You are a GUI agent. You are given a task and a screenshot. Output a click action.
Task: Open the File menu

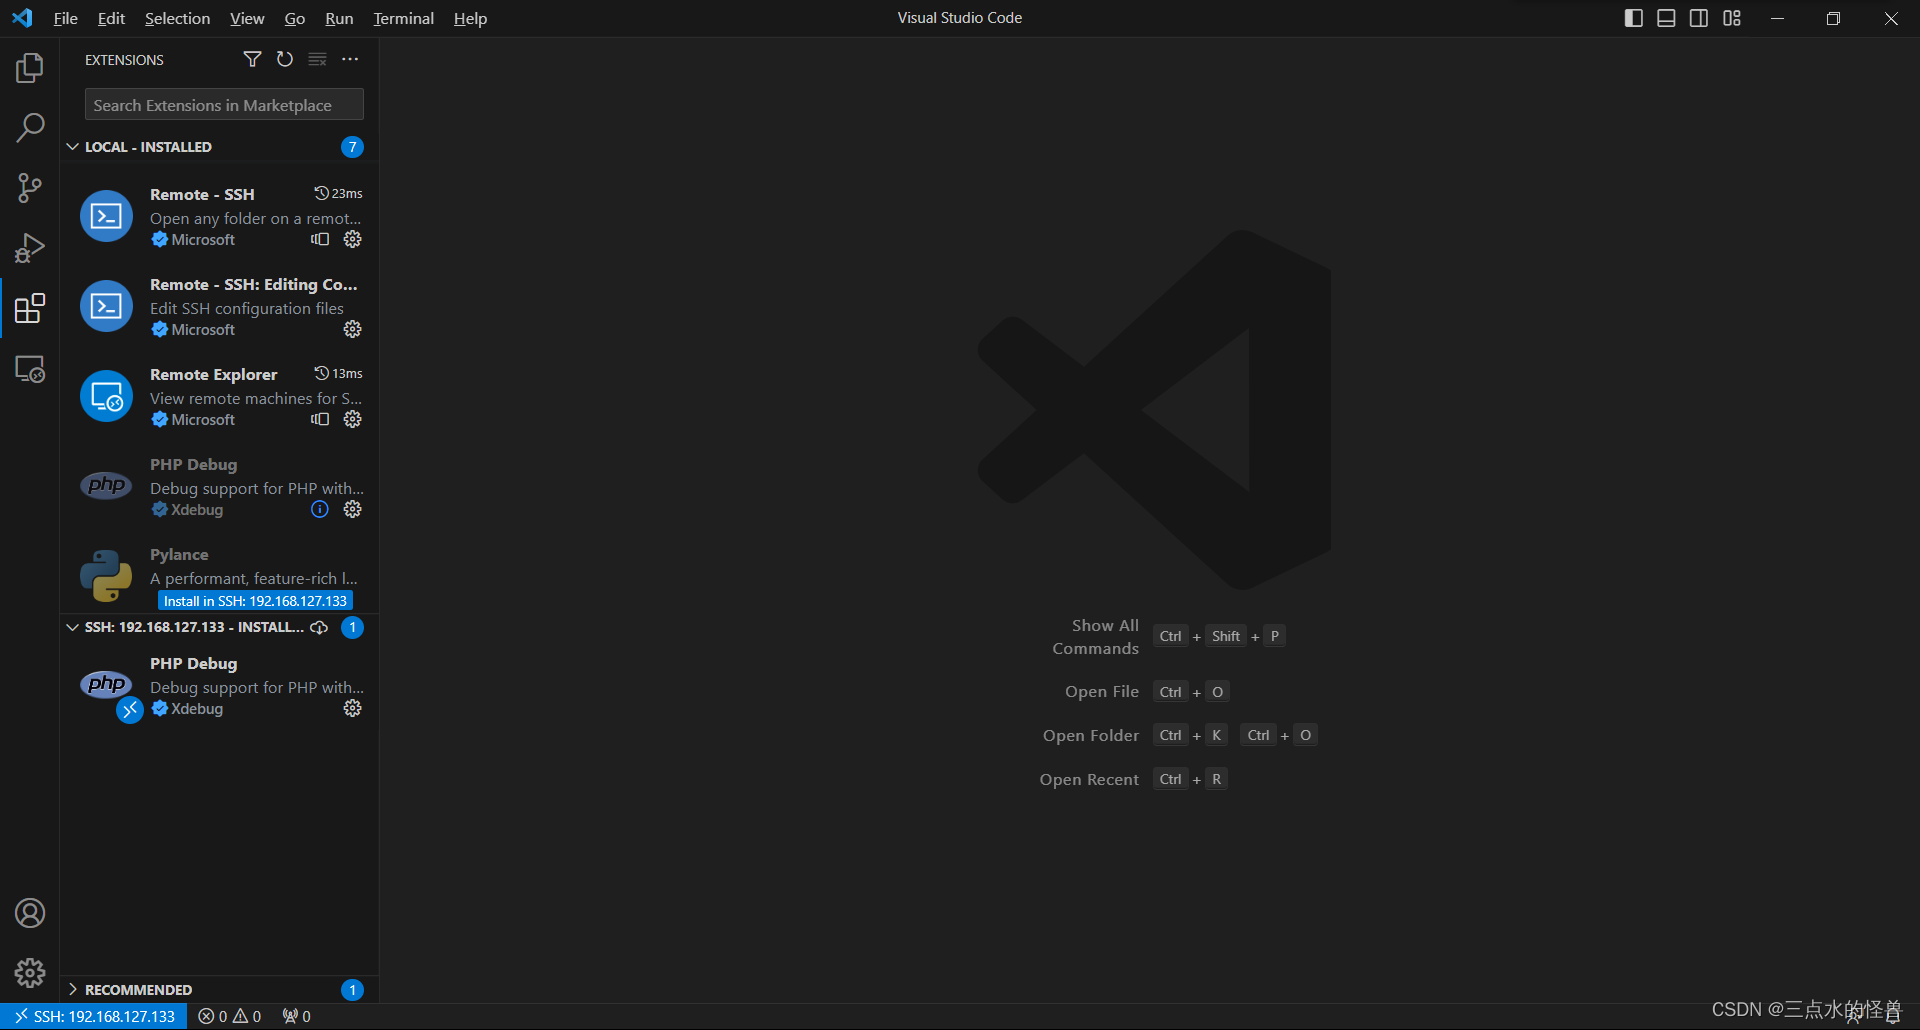tap(66, 18)
